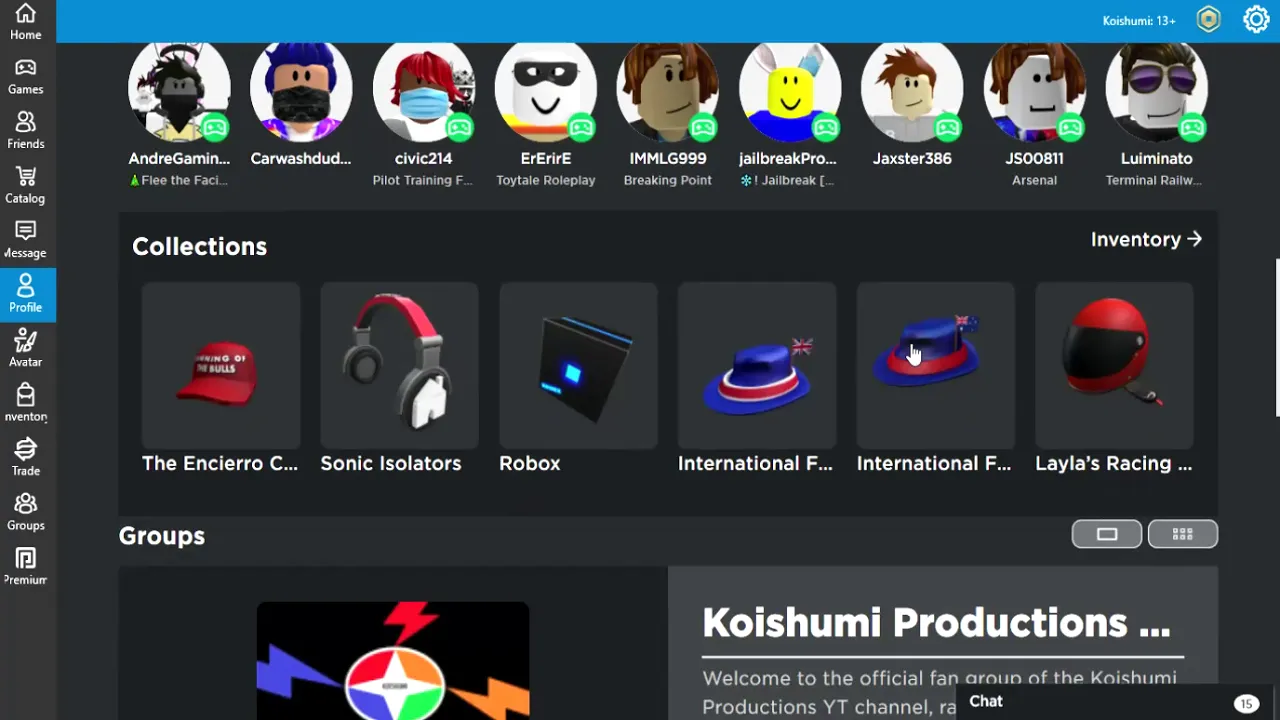Open Sonic Isolators headphones thumbnail

pos(399,365)
